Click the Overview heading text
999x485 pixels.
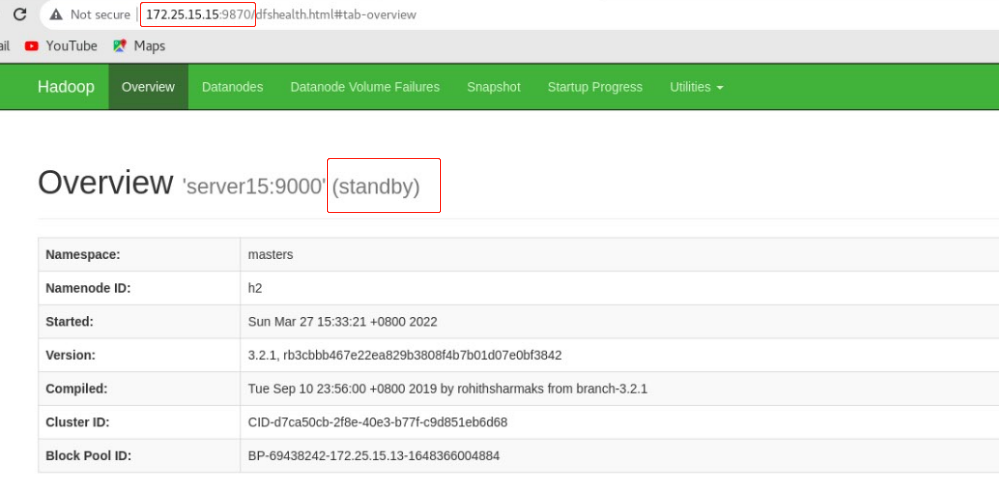point(105,183)
